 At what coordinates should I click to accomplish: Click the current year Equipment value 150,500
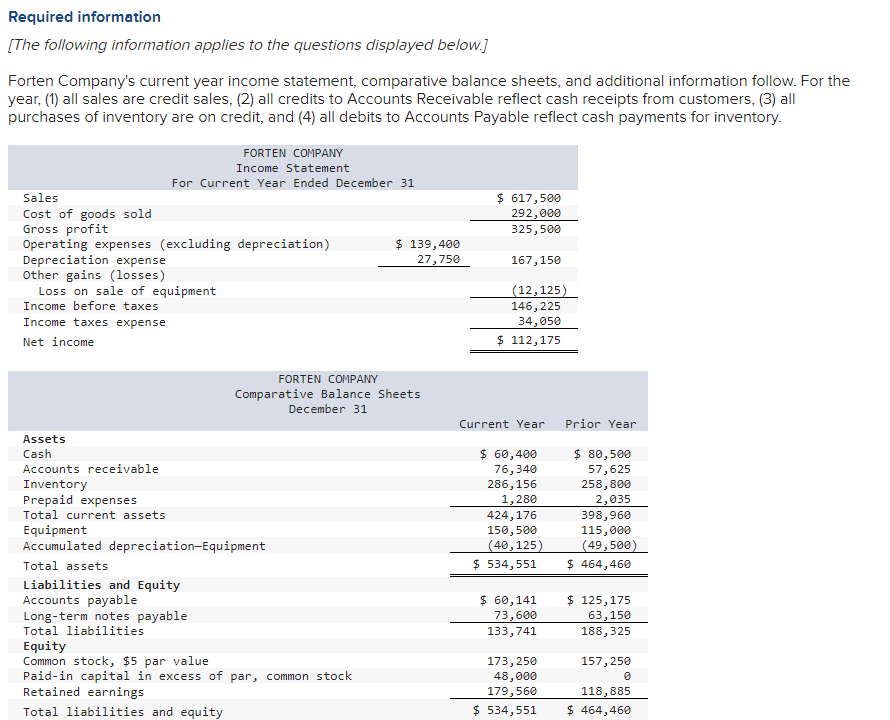pyautogui.click(x=512, y=530)
